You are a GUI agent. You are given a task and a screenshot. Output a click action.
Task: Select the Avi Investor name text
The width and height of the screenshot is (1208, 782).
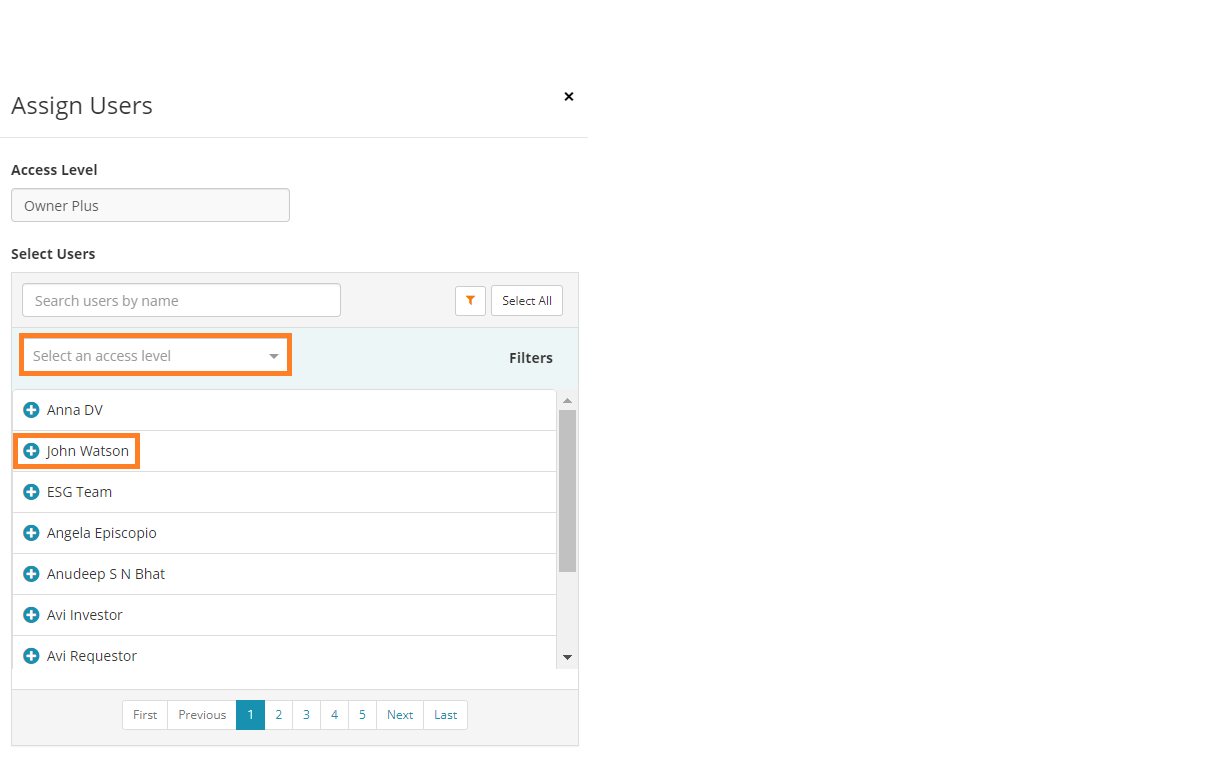(x=85, y=615)
